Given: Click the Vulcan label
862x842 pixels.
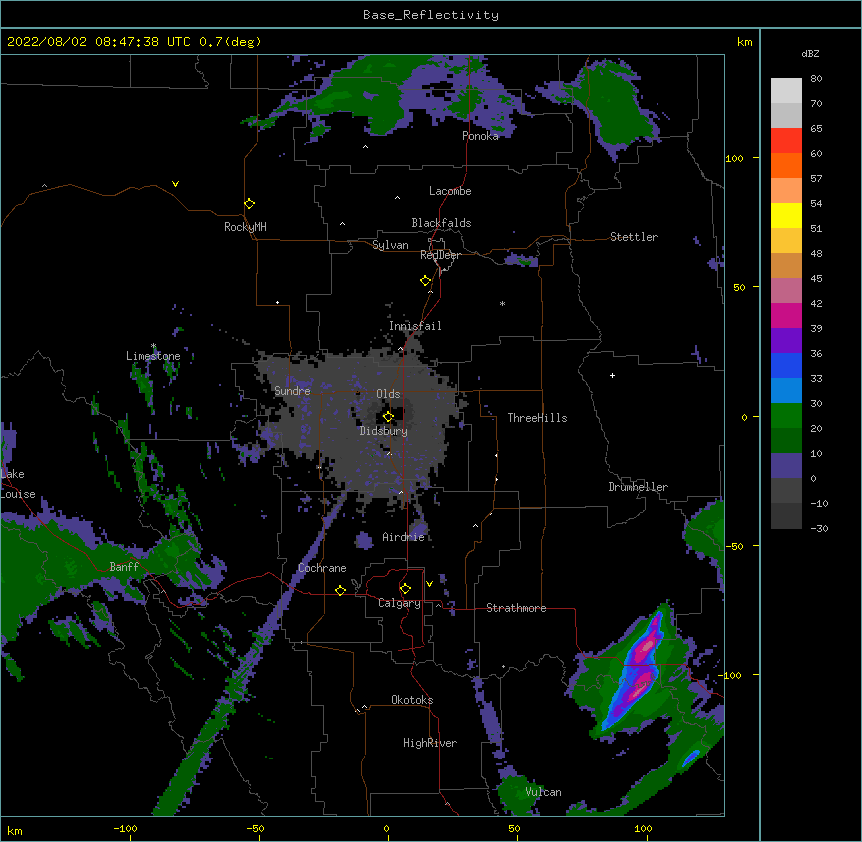Looking at the screenshot, I should pos(543,792).
